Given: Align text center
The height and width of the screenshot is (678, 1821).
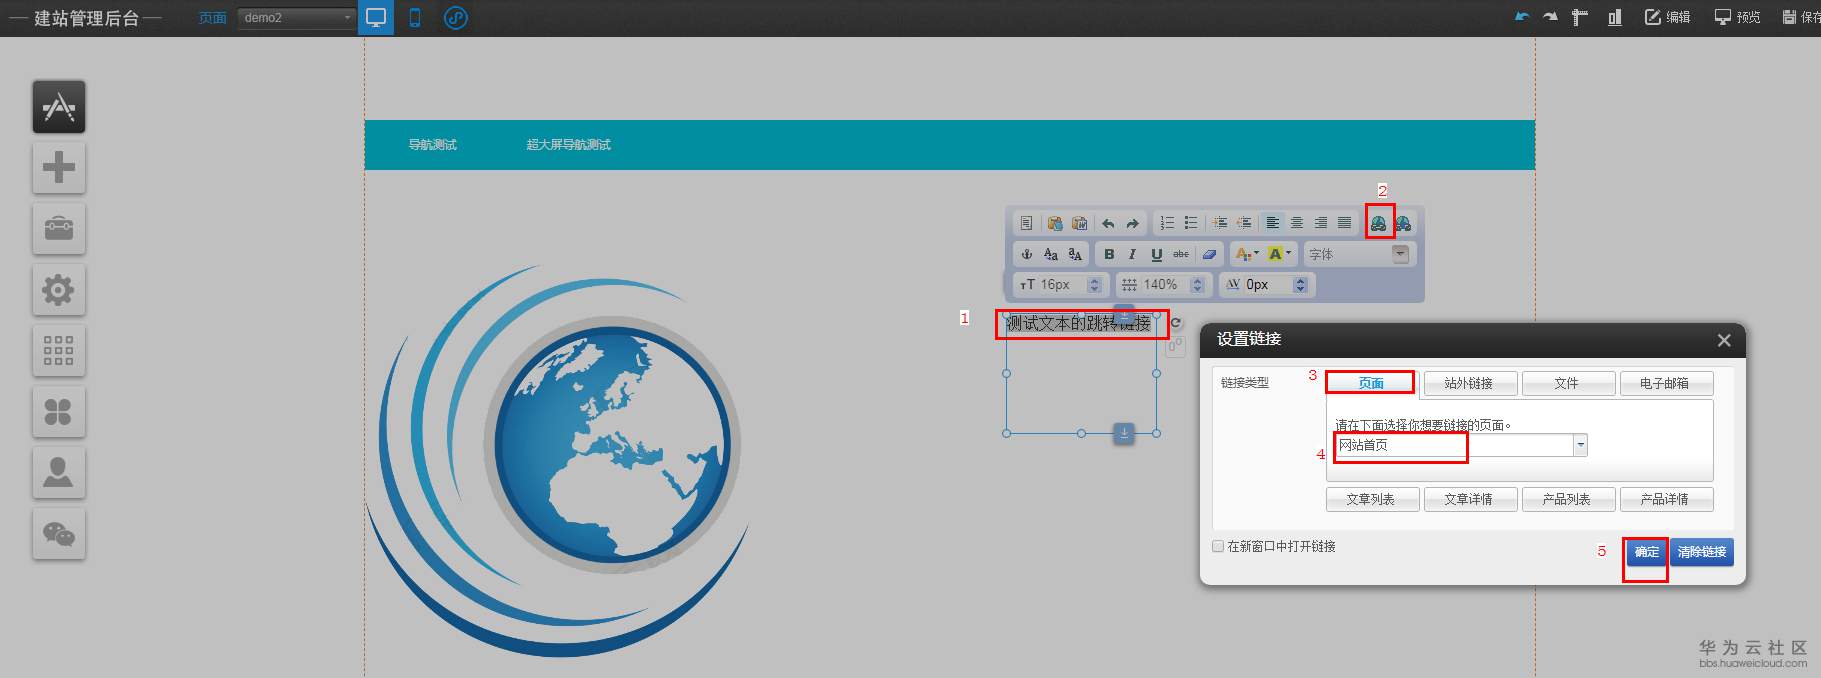Looking at the screenshot, I should (1297, 223).
